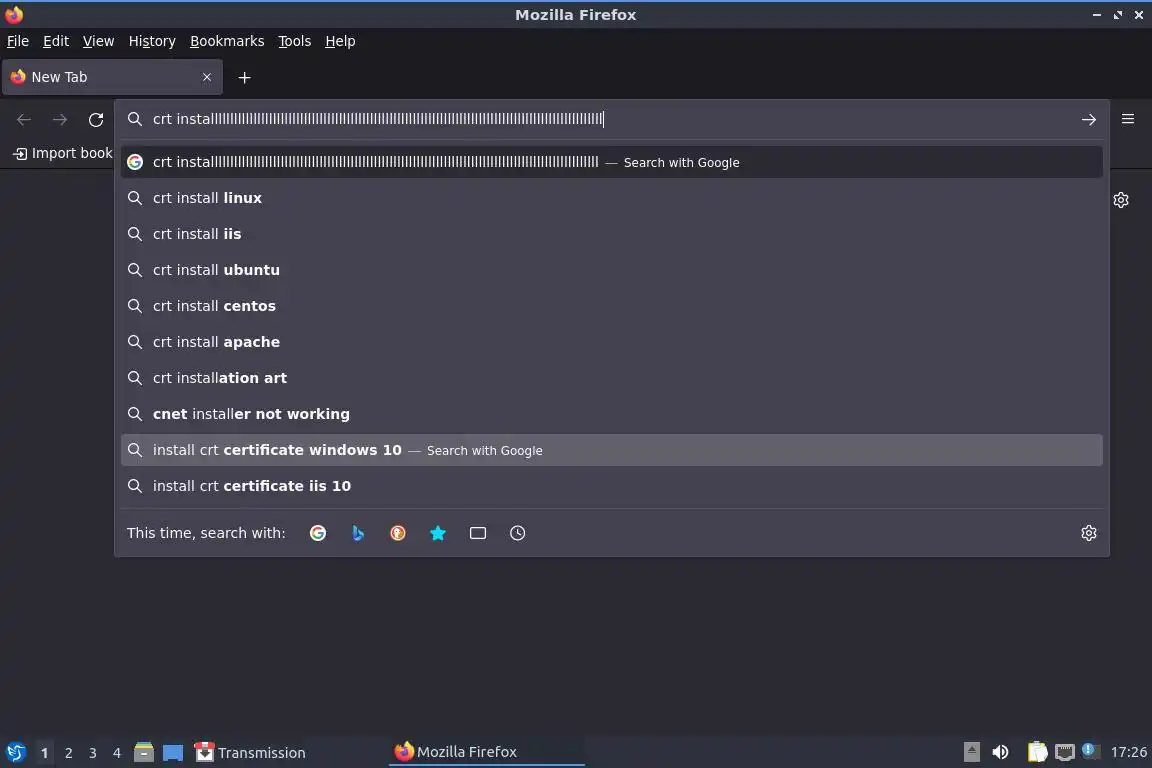Search this time with Bing icon
The image size is (1152, 768).
pyautogui.click(x=358, y=533)
